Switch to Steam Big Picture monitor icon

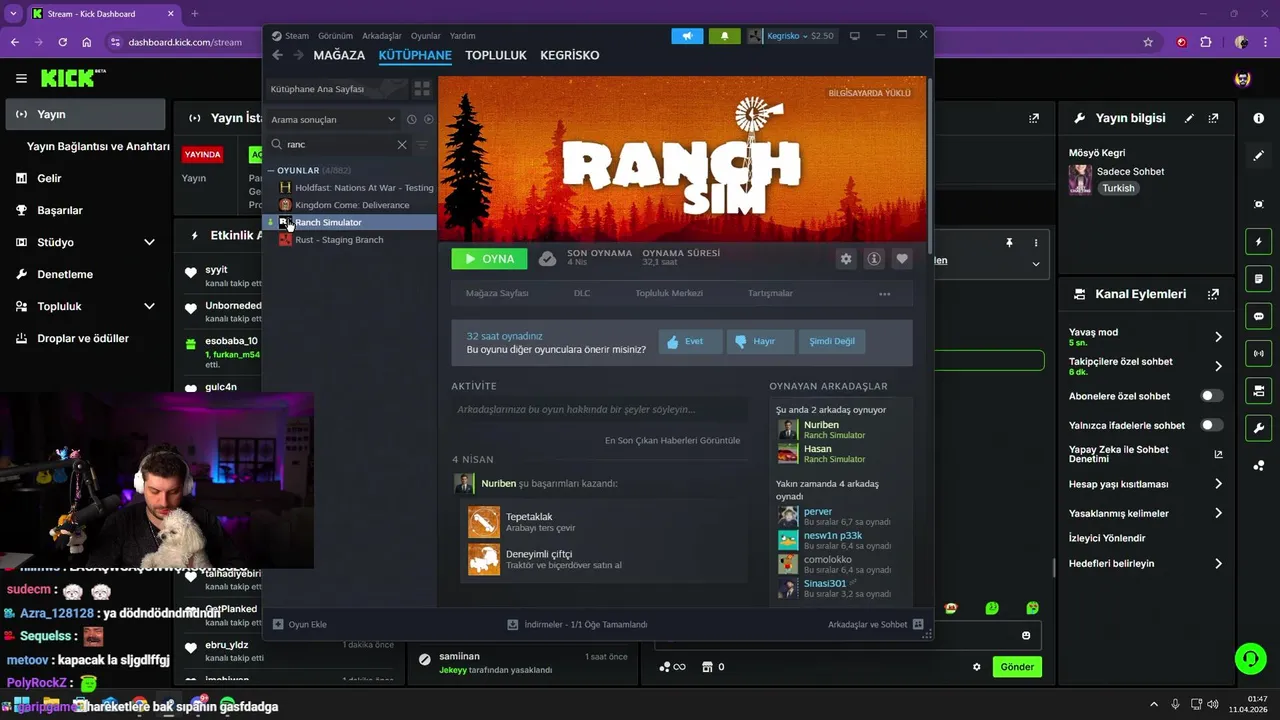click(x=855, y=36)
